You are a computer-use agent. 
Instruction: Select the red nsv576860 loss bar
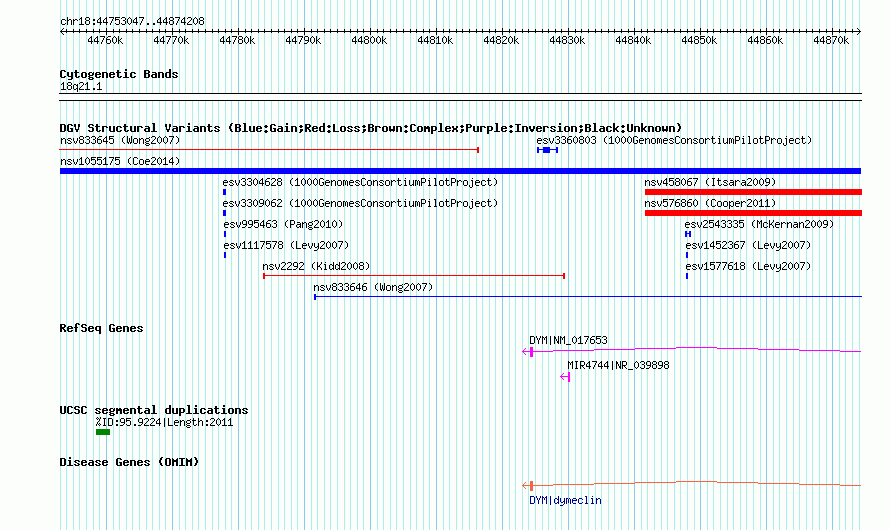(753, 213)
